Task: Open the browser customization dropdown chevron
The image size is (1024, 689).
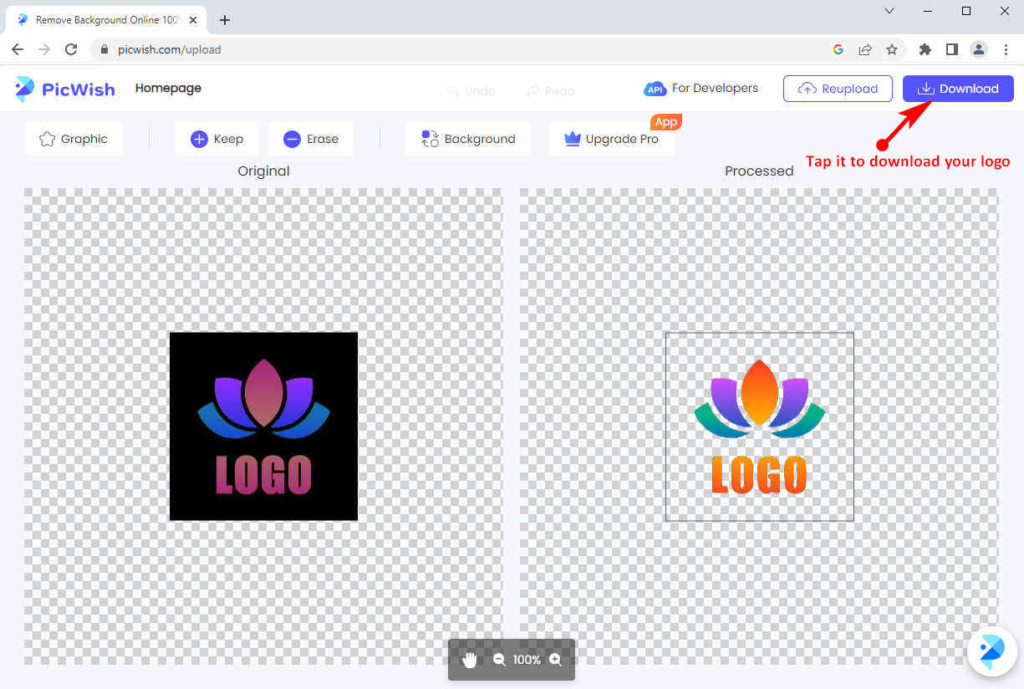Action: 889,11
